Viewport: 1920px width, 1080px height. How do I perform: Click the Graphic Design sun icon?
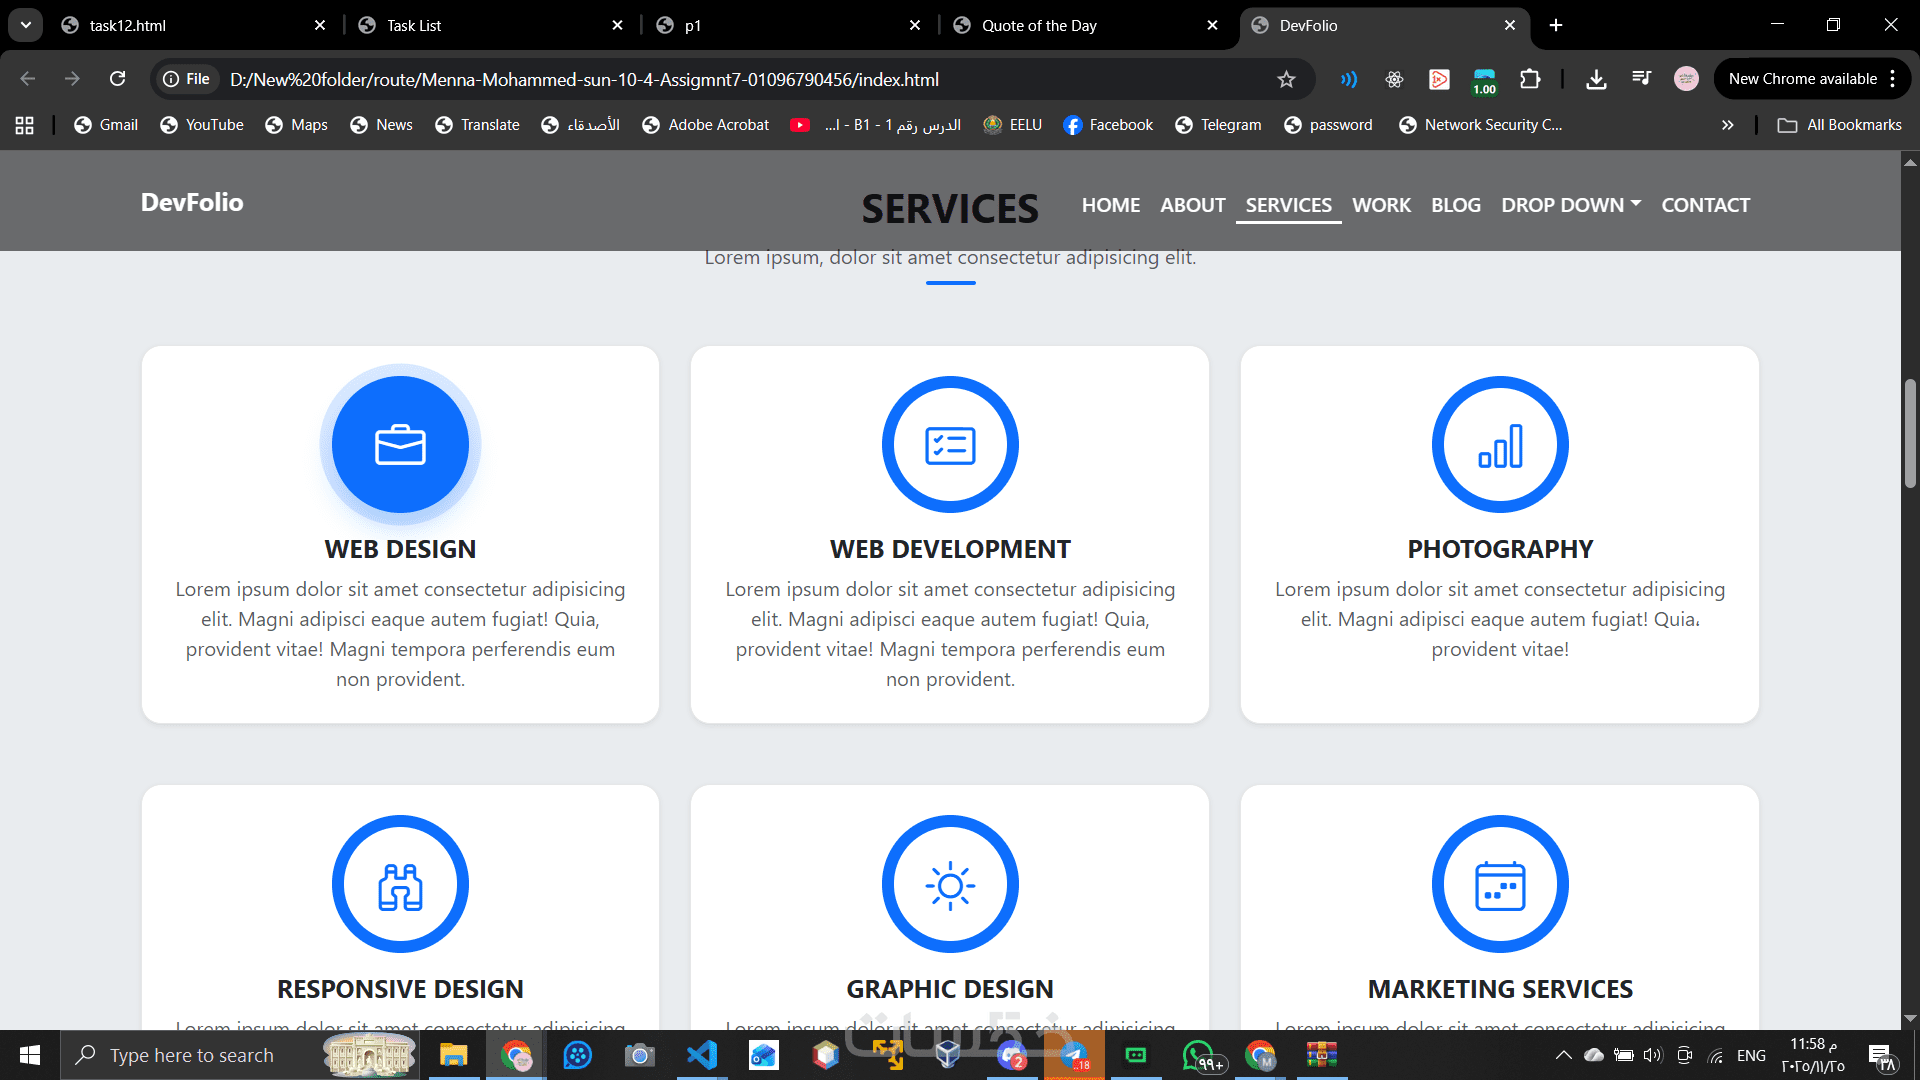pos(950,885)
